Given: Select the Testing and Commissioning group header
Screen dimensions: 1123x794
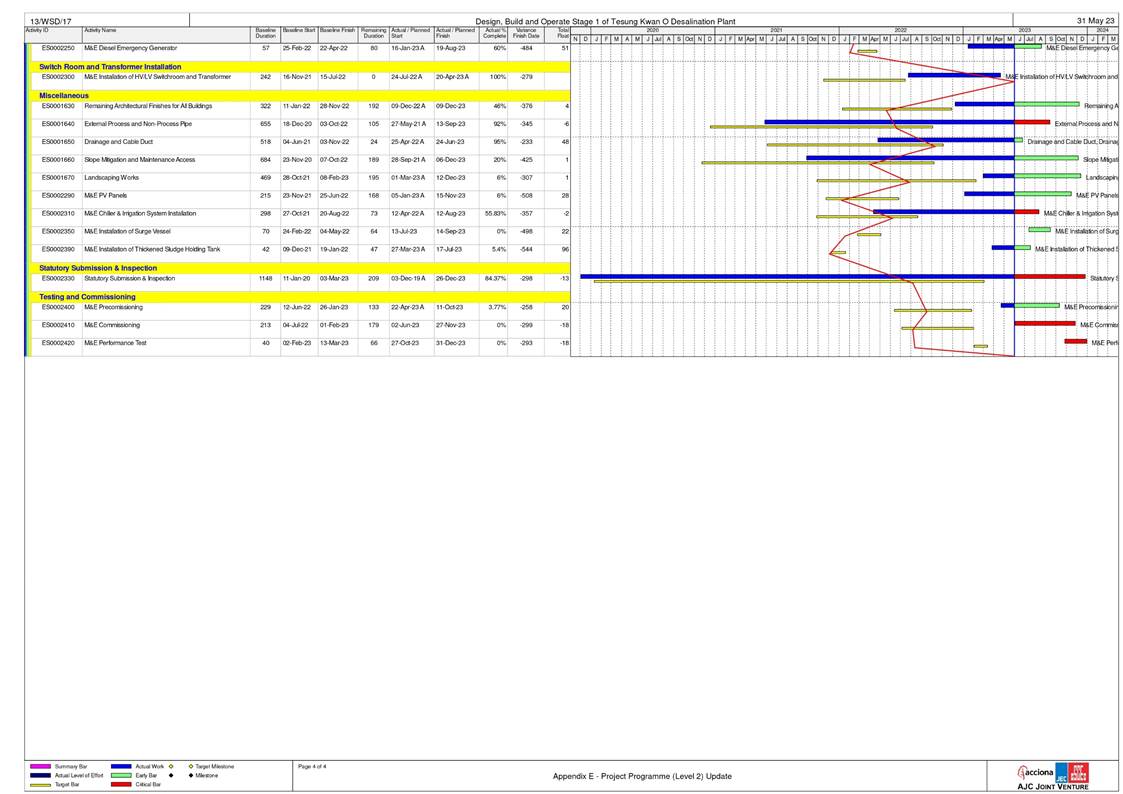Looking at the screenshot, I should pos(87,297).
